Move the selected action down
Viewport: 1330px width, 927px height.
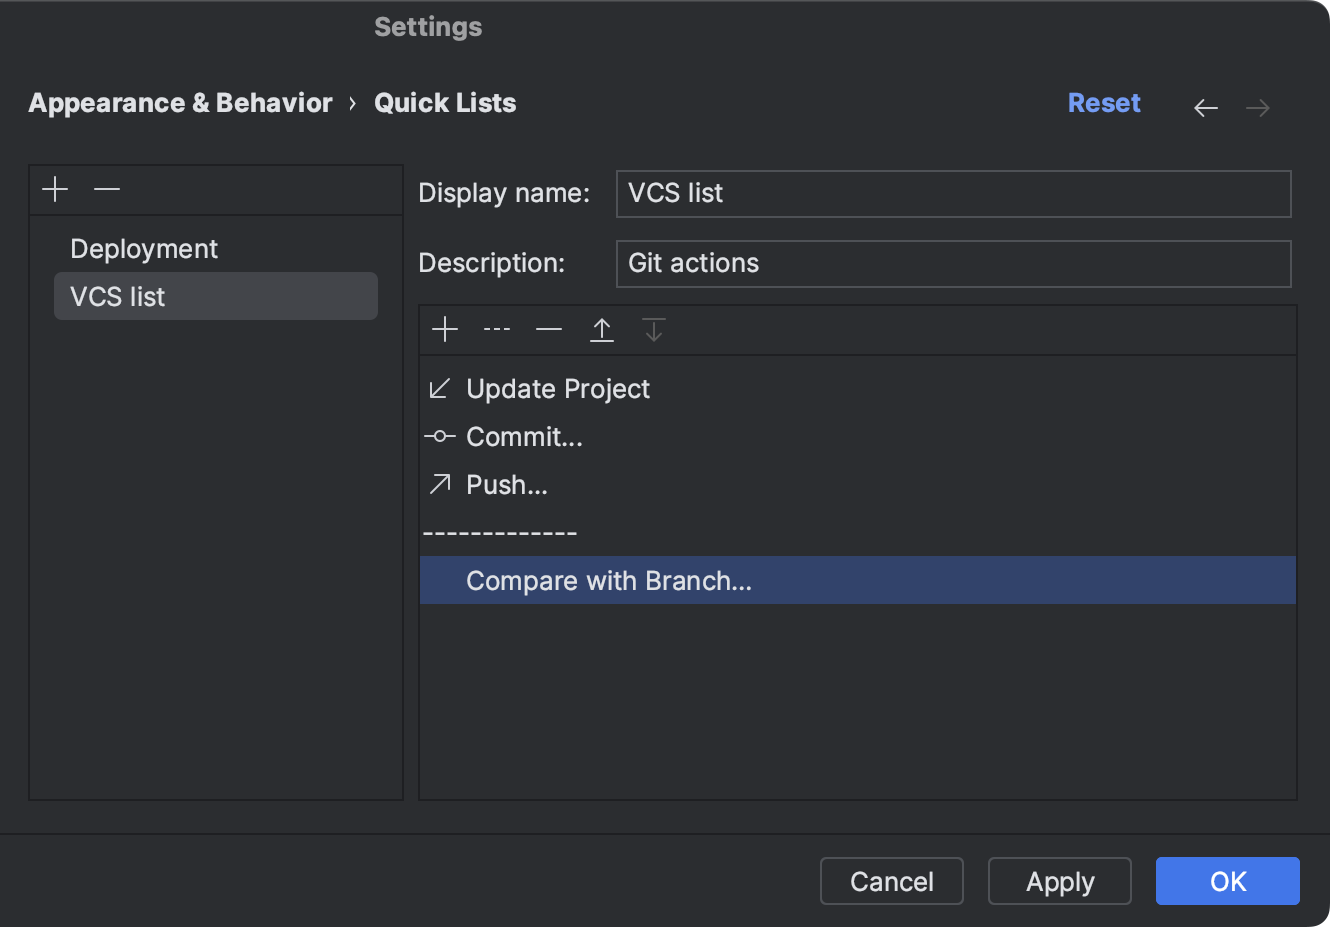coord(653,329)
